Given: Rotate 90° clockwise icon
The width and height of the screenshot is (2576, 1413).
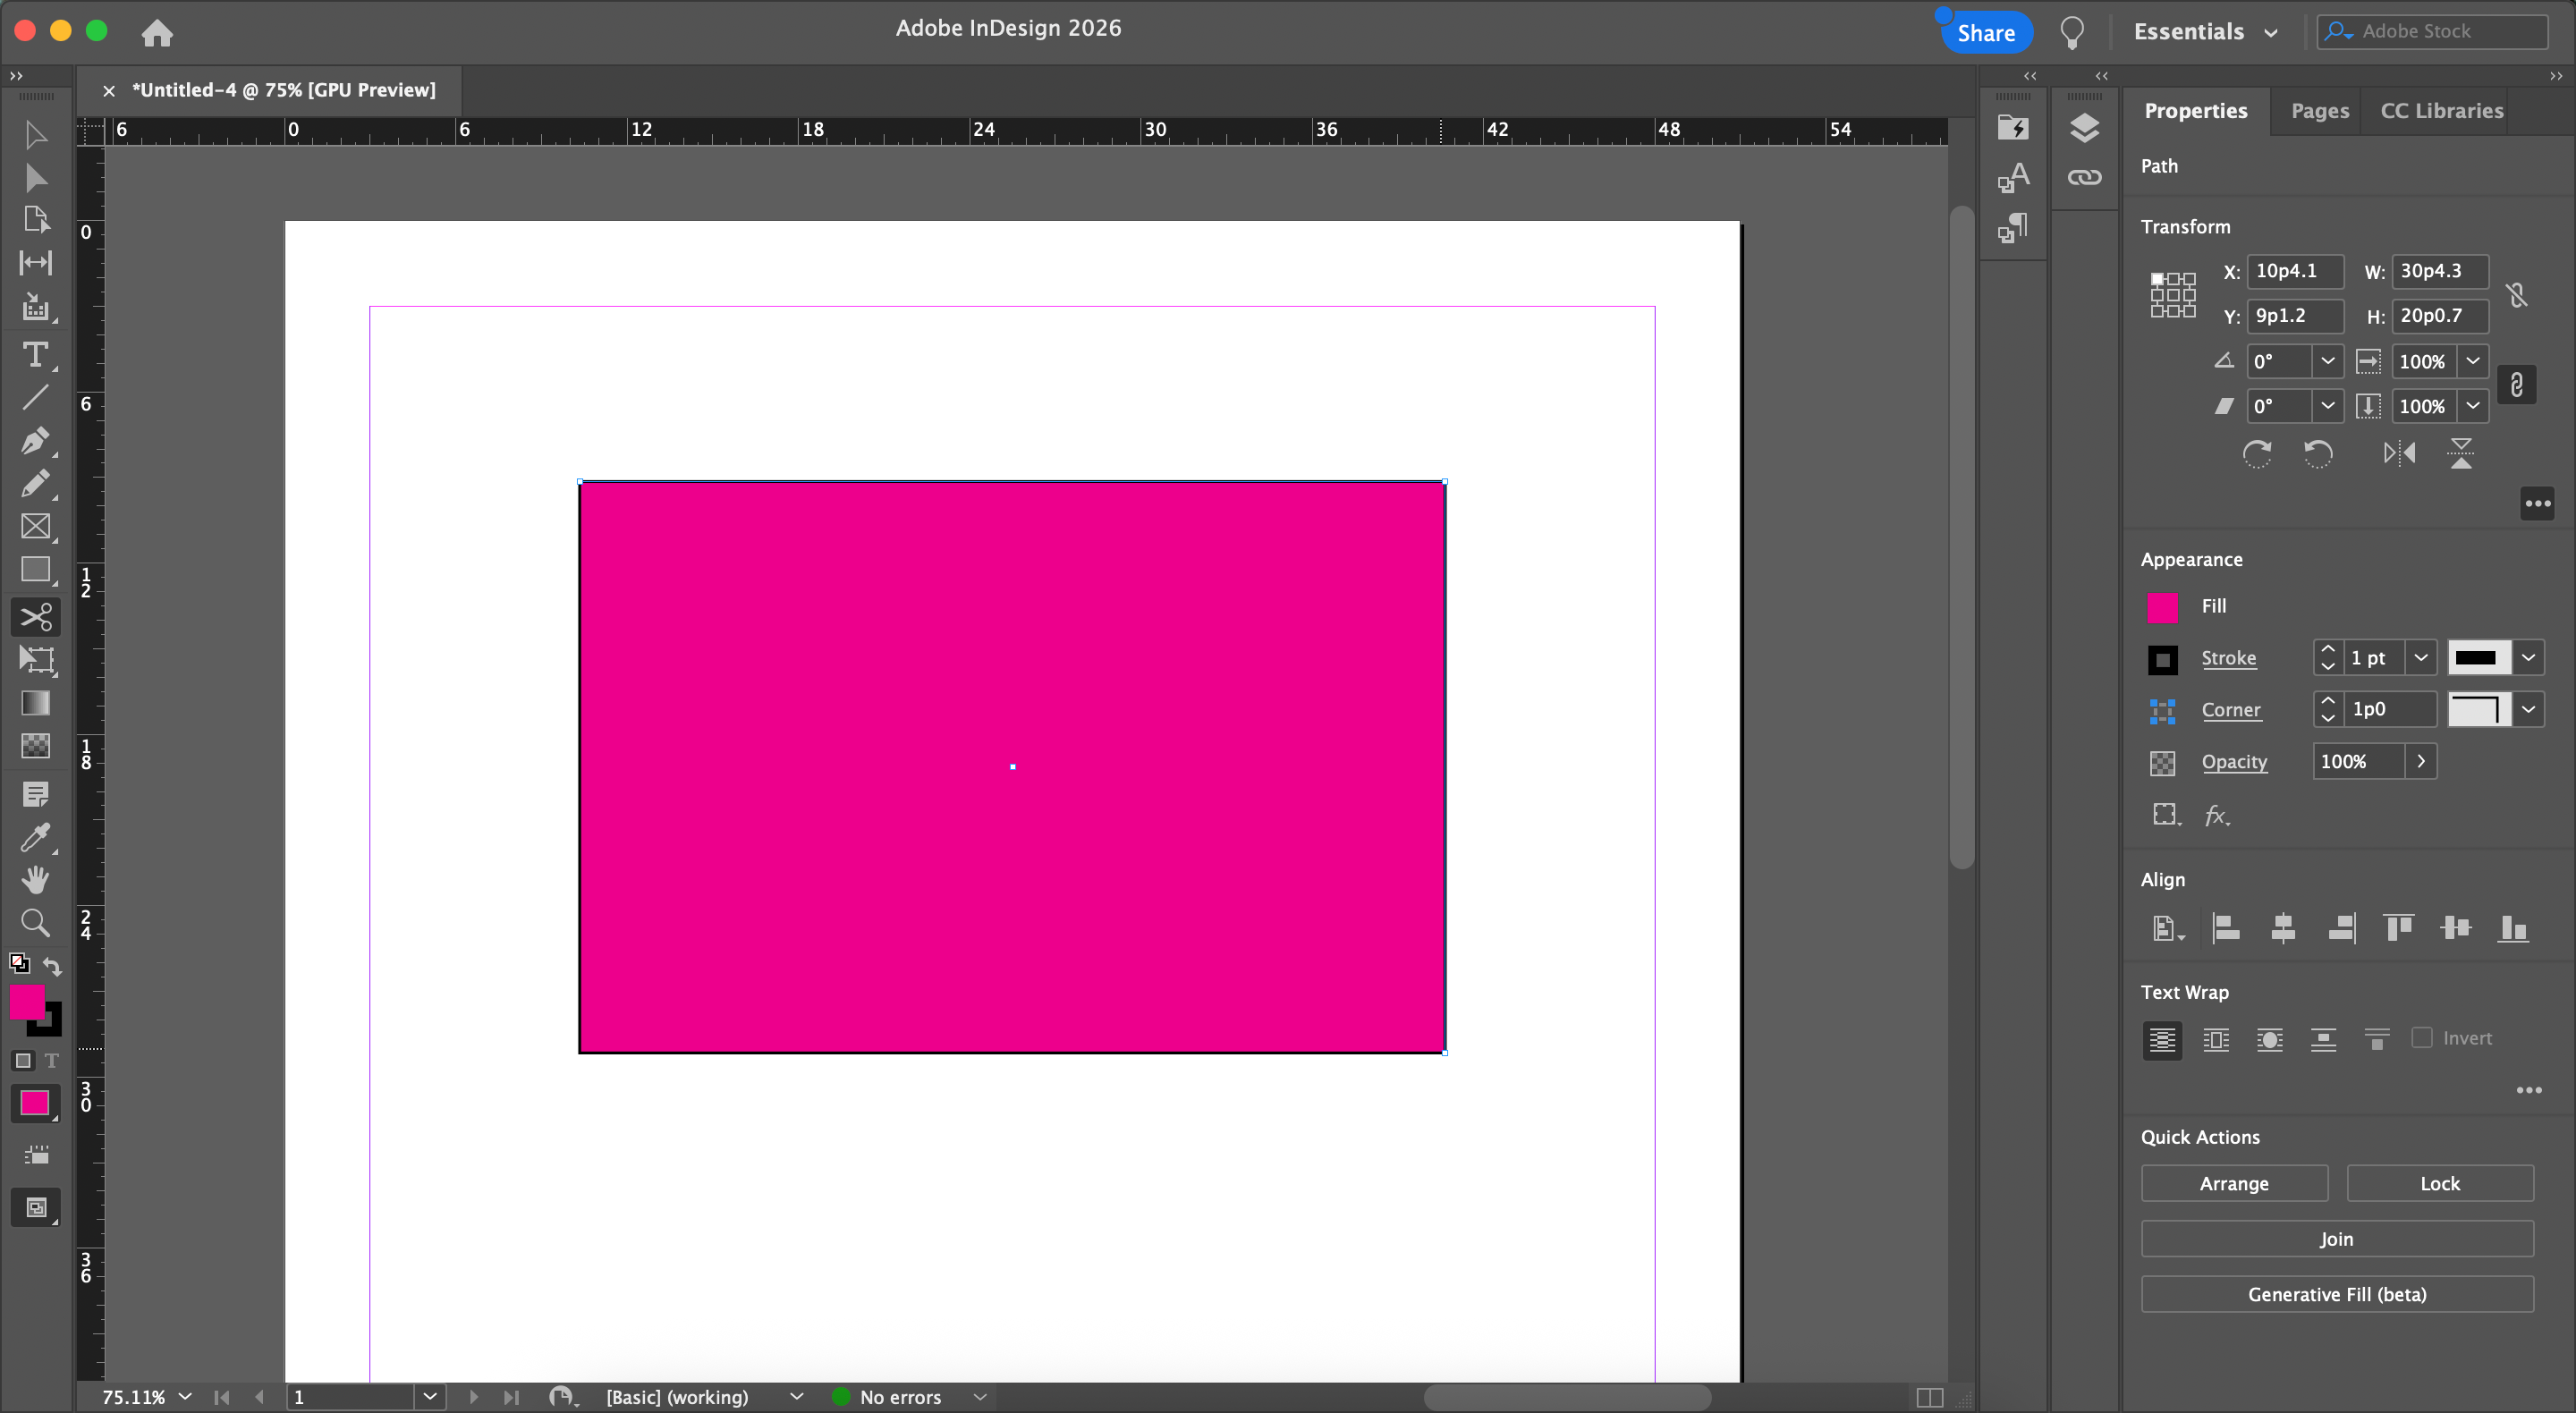Looking at the screenshot, I should coord(2257,454).
